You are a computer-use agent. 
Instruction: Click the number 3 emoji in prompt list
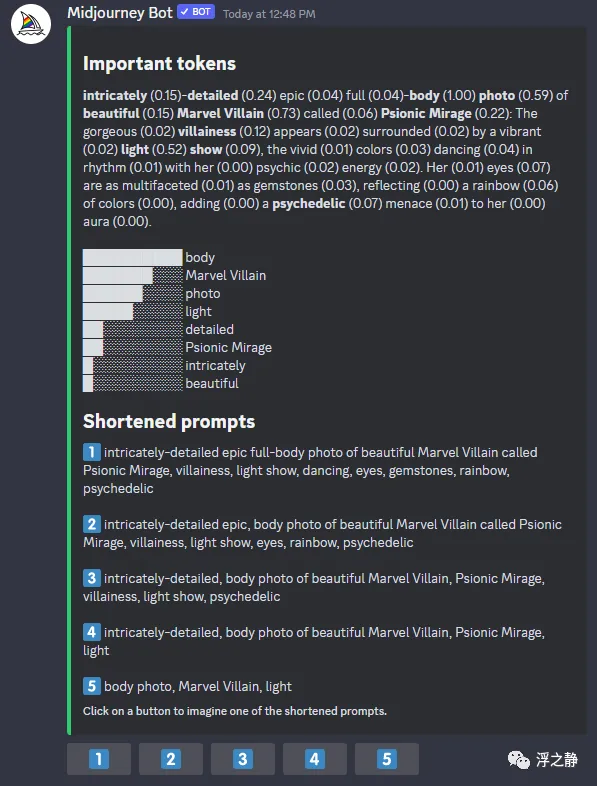point(92,578)
